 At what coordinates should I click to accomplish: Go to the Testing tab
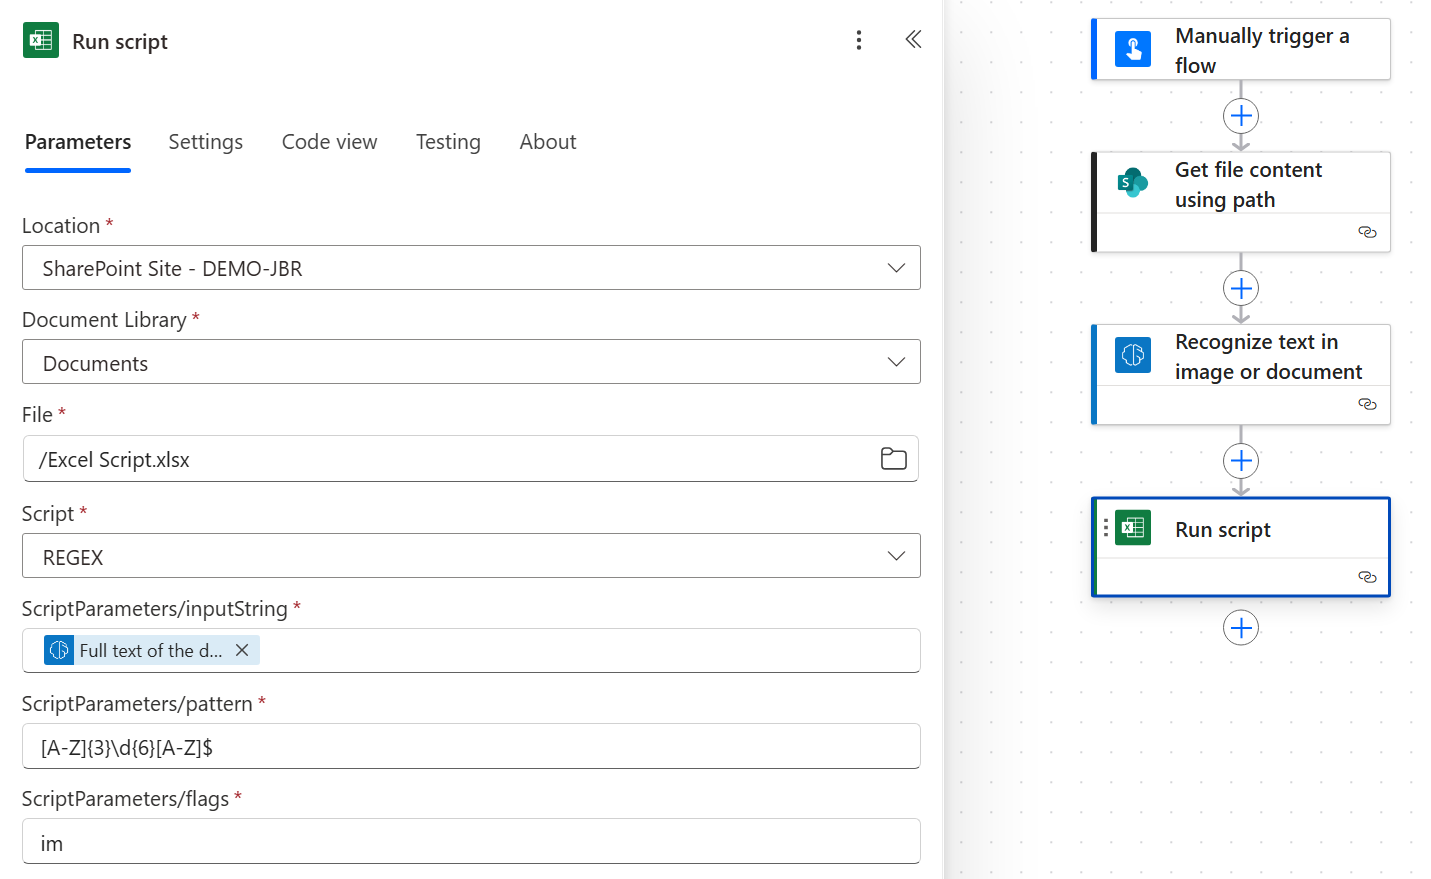pyautogui.click(x=448, y=142)
